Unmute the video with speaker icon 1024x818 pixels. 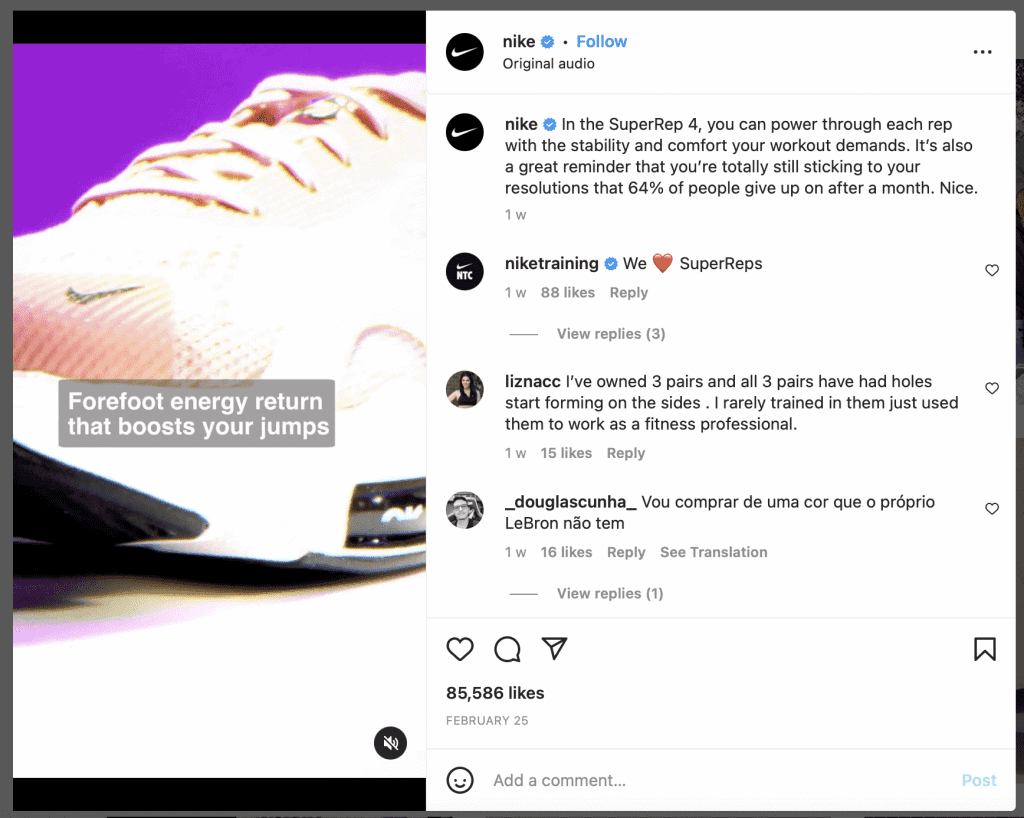(x=391, y=743)
